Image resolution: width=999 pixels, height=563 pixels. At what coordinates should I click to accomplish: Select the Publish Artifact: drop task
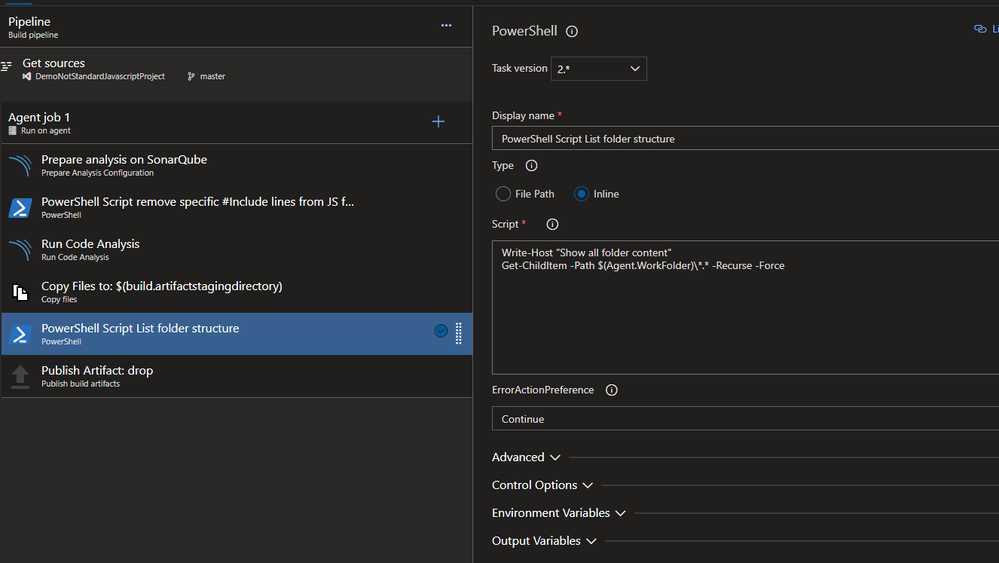tap(236, 376)
